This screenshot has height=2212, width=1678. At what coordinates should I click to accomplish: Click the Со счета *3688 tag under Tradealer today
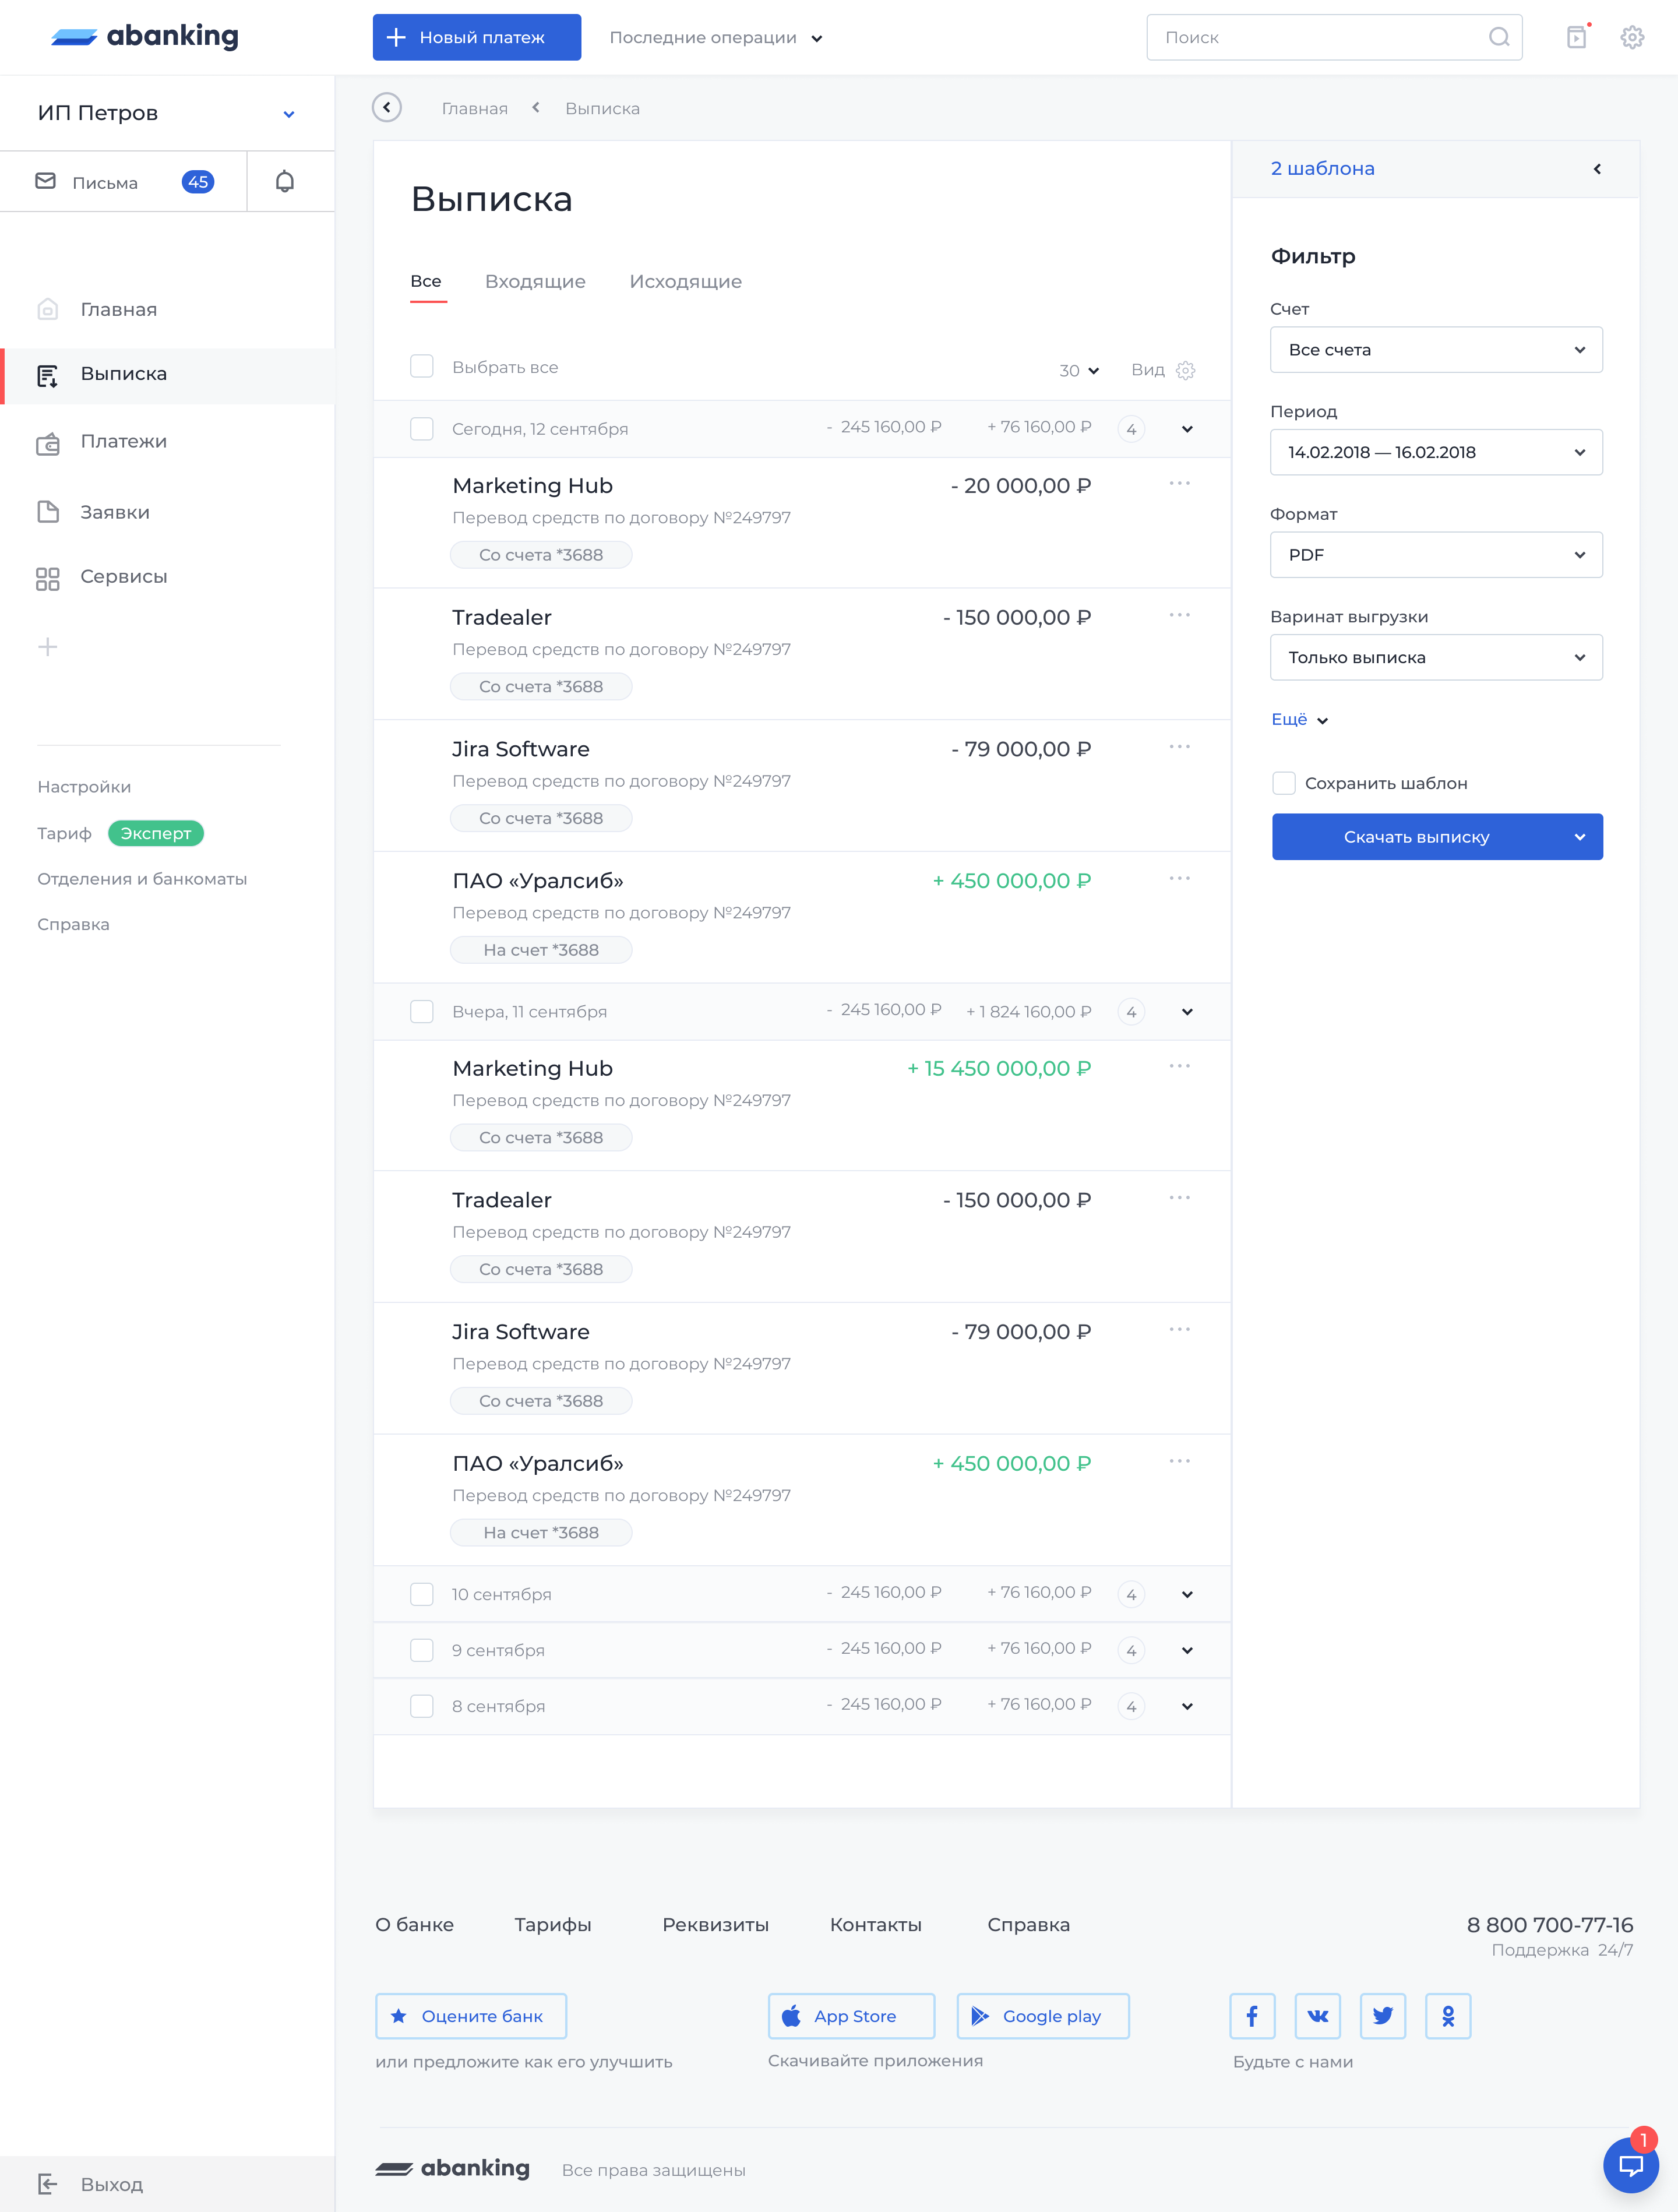pyautogui.click(x=541, y=687)
